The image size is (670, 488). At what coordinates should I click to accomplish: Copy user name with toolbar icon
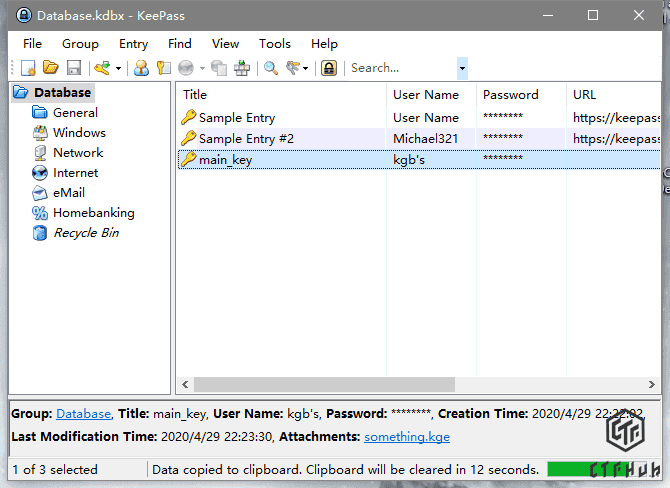[141, 68]
